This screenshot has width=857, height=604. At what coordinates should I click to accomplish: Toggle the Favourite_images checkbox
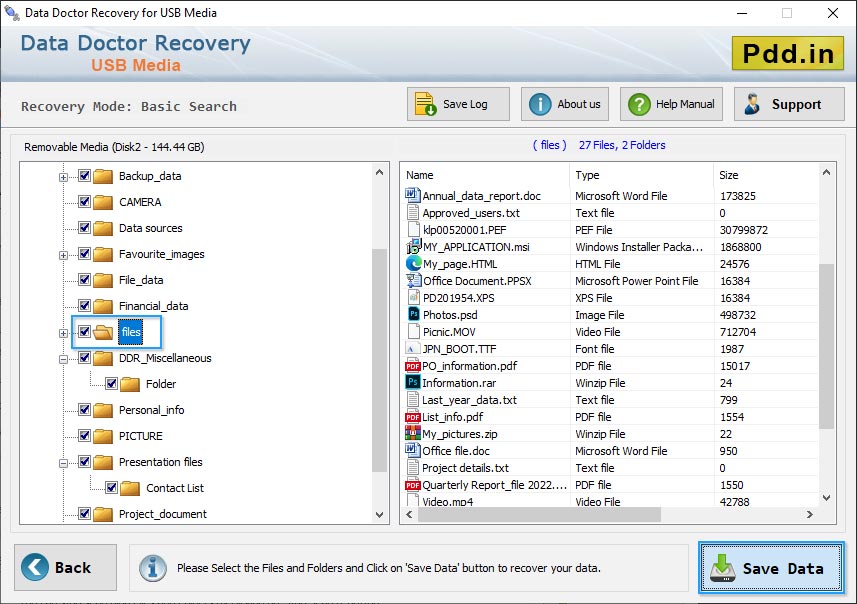84,253
